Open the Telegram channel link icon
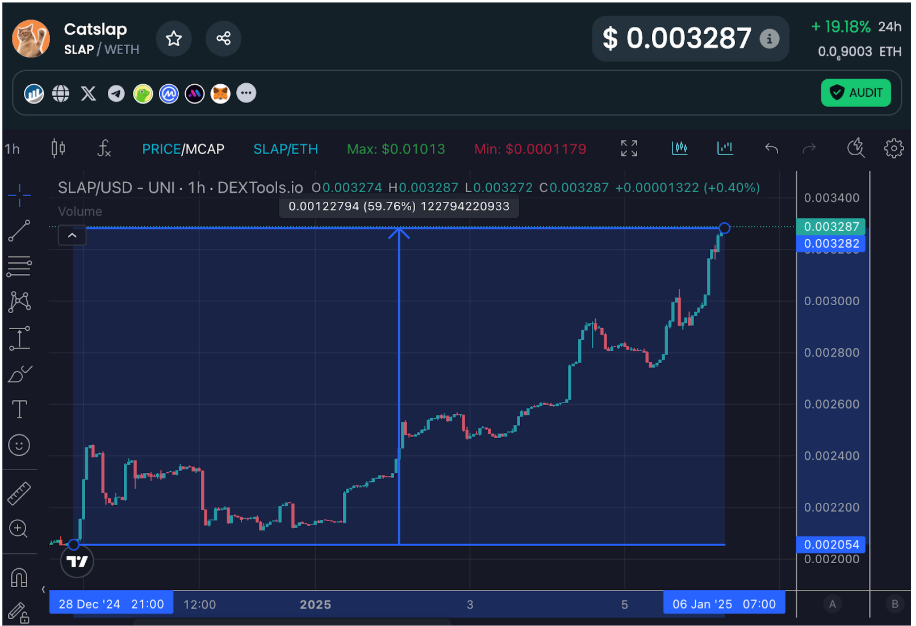The width and height of the screenshot is (916, 626). [x=116, y=93]
